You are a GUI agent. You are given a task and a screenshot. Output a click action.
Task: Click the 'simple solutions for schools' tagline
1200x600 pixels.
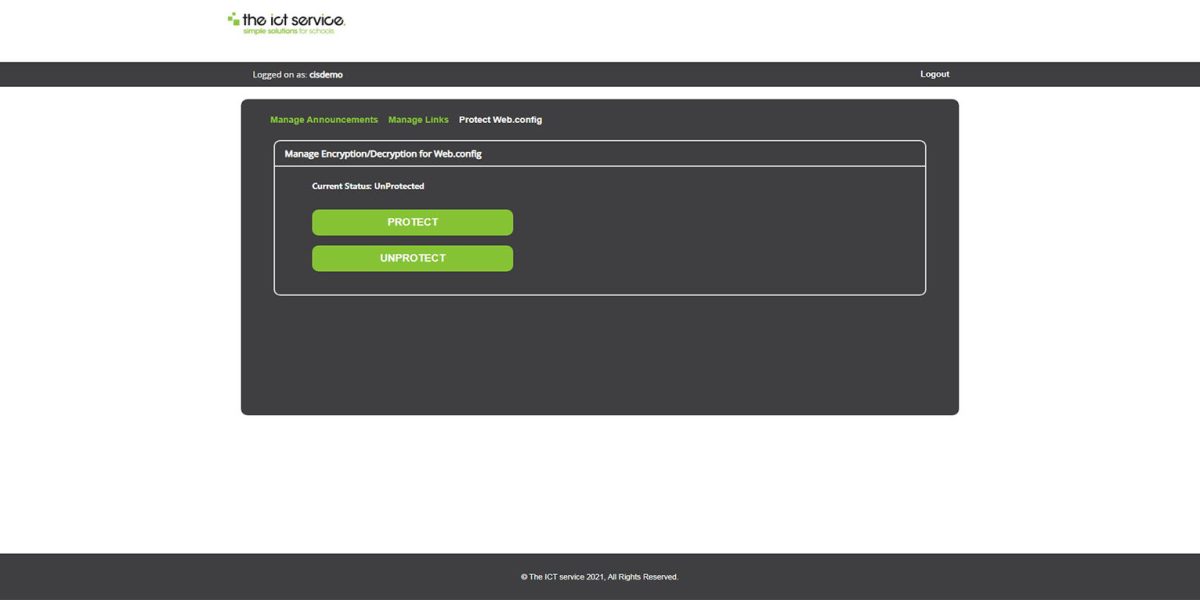(290, 31)
